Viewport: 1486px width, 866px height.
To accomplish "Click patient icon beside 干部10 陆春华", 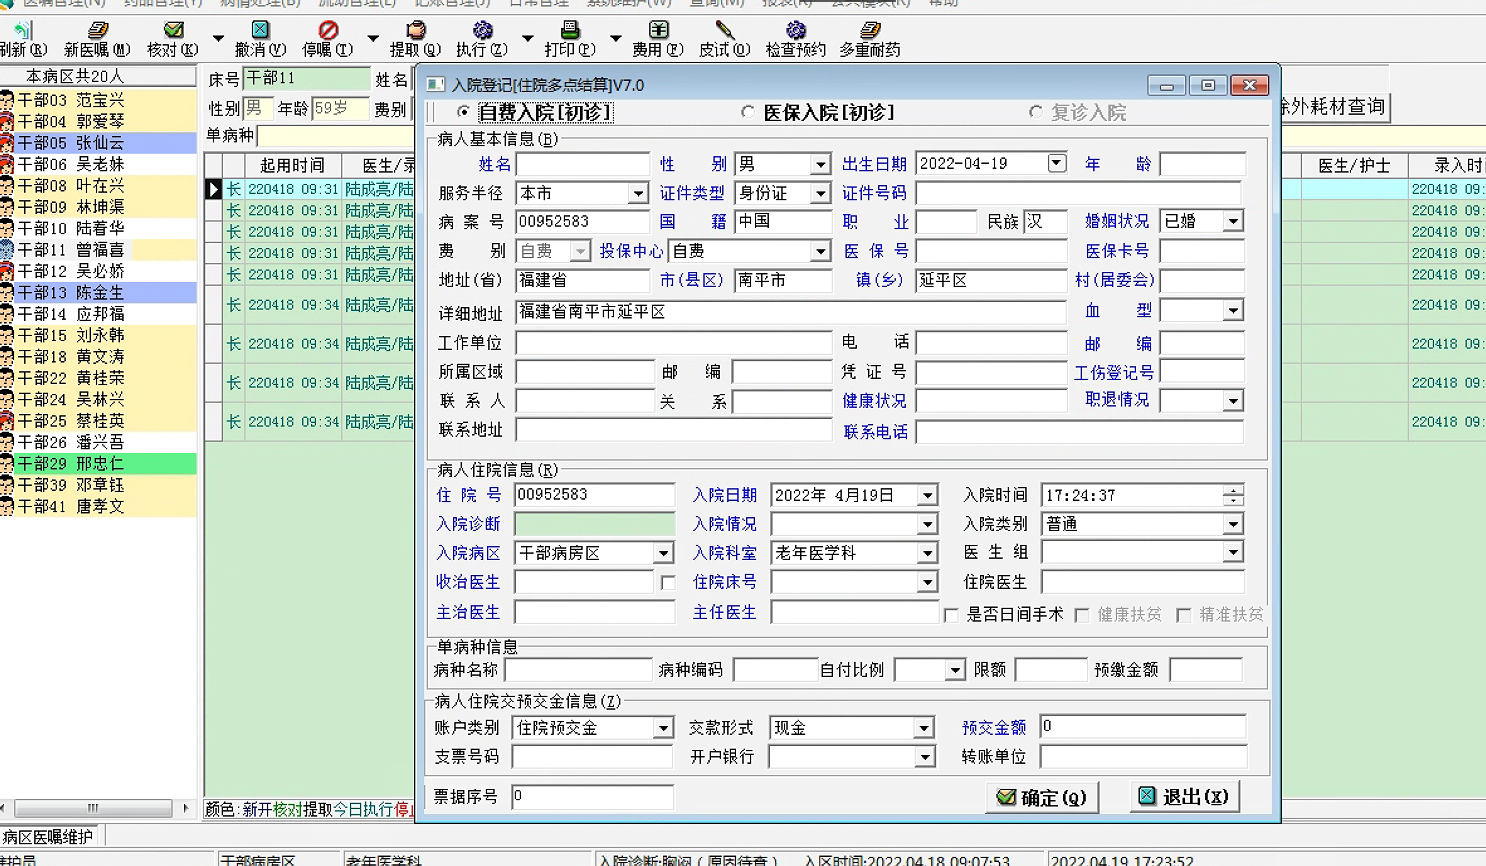I will coord(7,228).
